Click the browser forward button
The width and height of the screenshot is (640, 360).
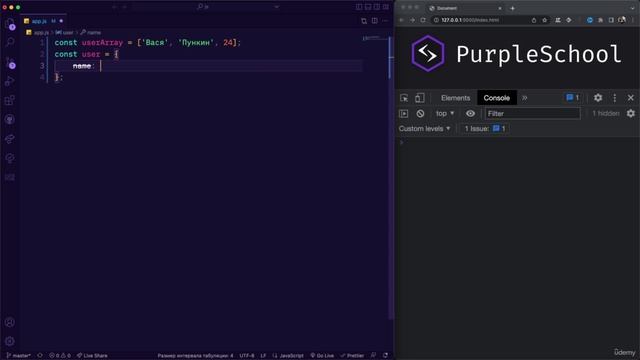coord(412,20)
